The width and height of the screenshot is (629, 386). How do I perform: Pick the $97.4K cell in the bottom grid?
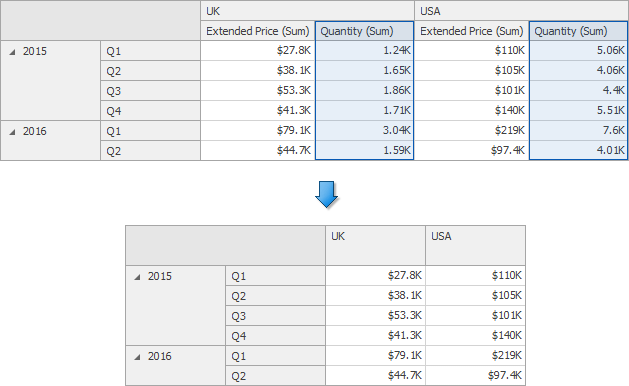475,376
